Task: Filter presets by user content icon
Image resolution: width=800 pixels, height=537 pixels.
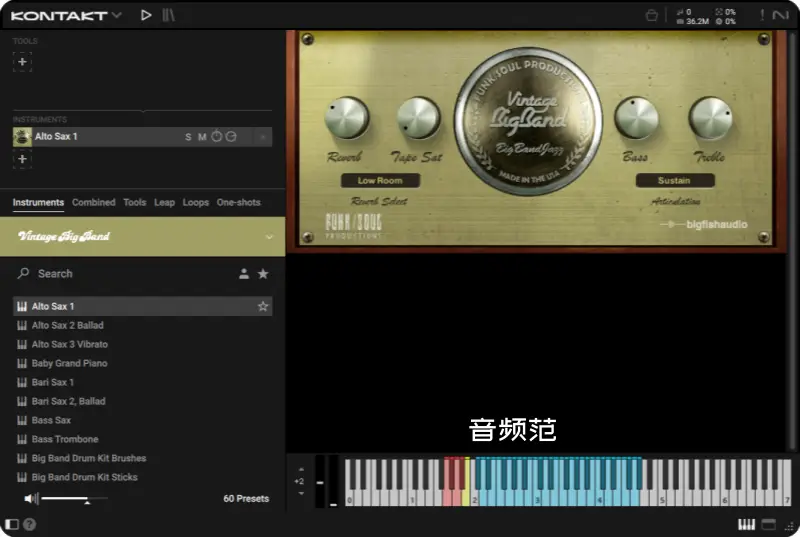Action: [243, 274]
